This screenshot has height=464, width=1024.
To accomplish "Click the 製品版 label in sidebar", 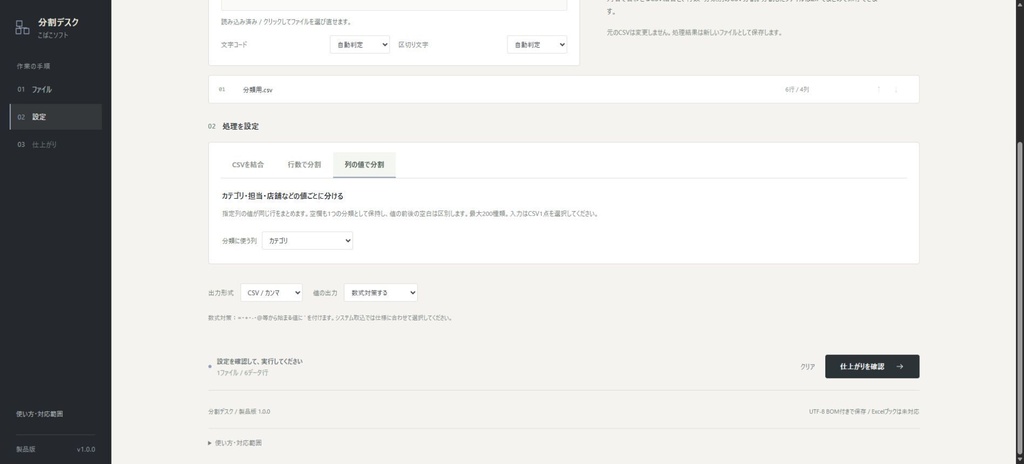I will pos(25,450).
